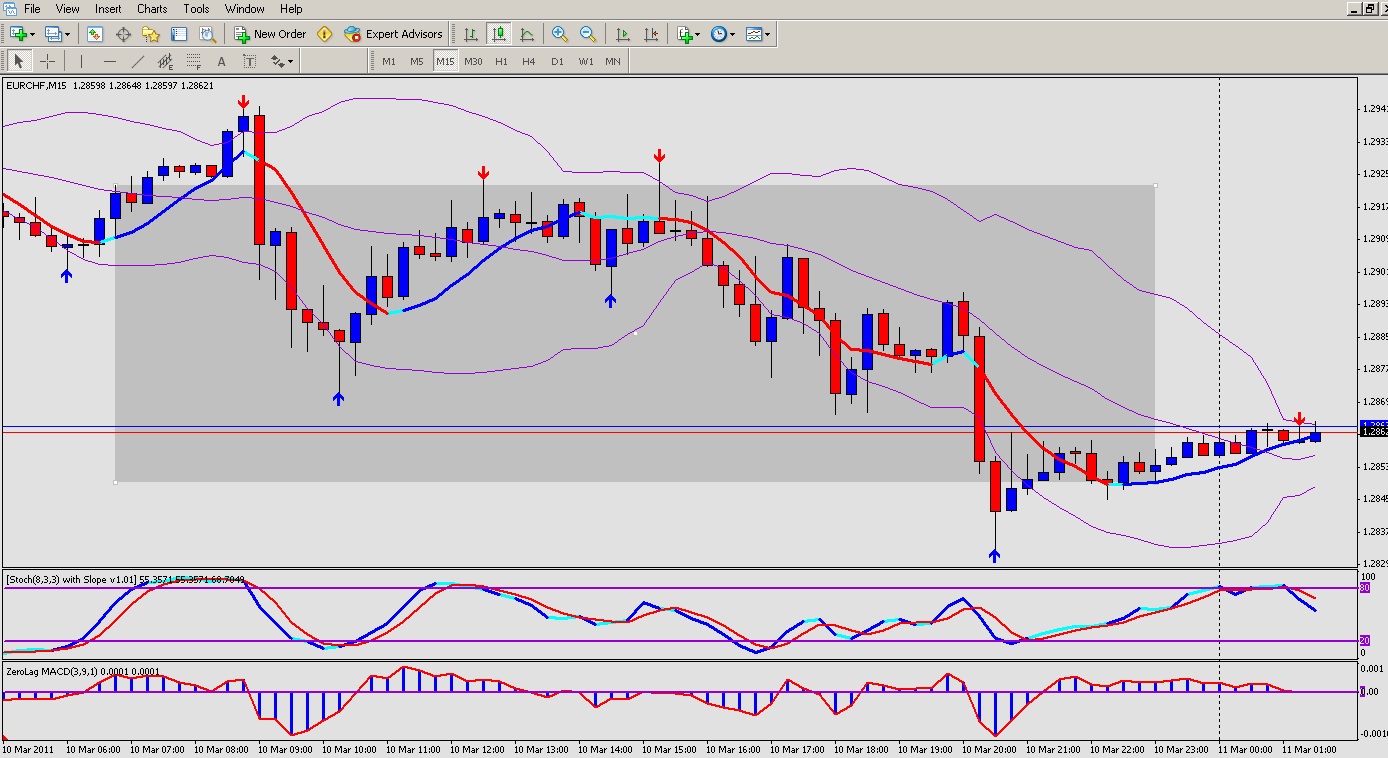The image size is (1388, 758).
Task: Switch to the D1 daily timeframe
Action: click(x=558, y=61)
